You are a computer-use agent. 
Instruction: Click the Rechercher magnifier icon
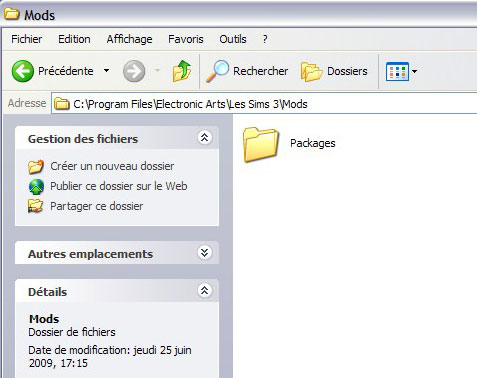pyautogui.click(x=217, y=71)
